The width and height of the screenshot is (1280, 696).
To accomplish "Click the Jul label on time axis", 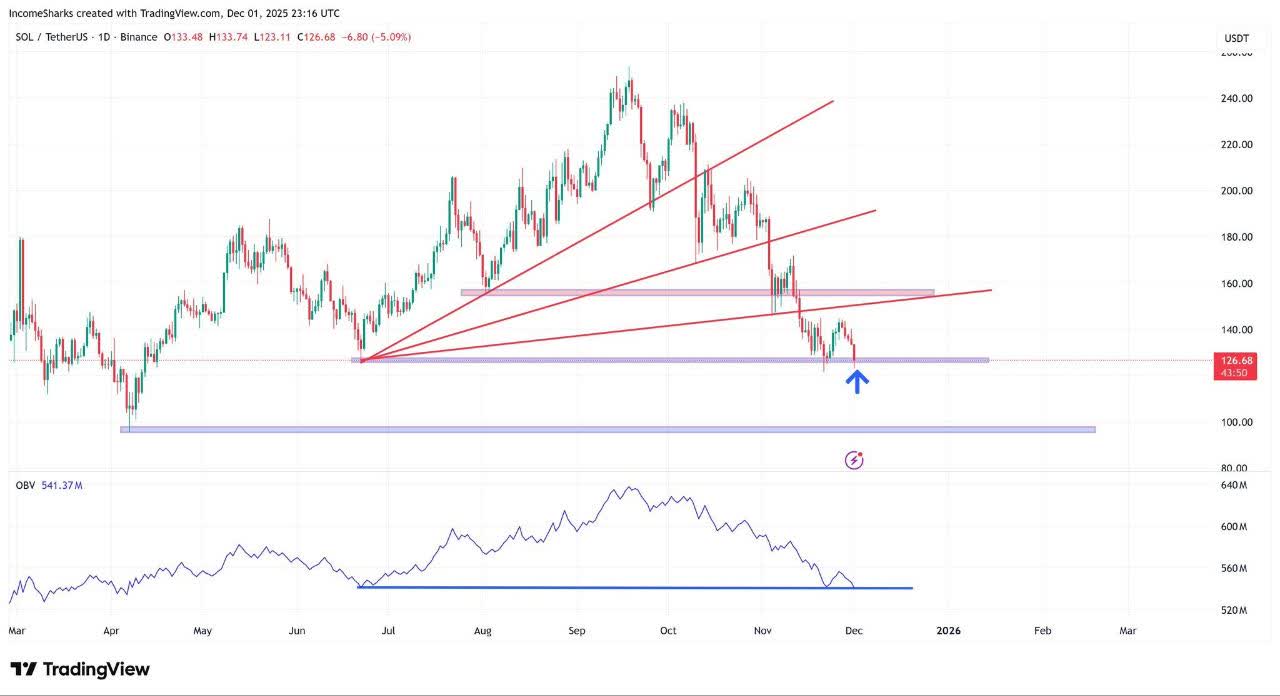I will 389,631.
